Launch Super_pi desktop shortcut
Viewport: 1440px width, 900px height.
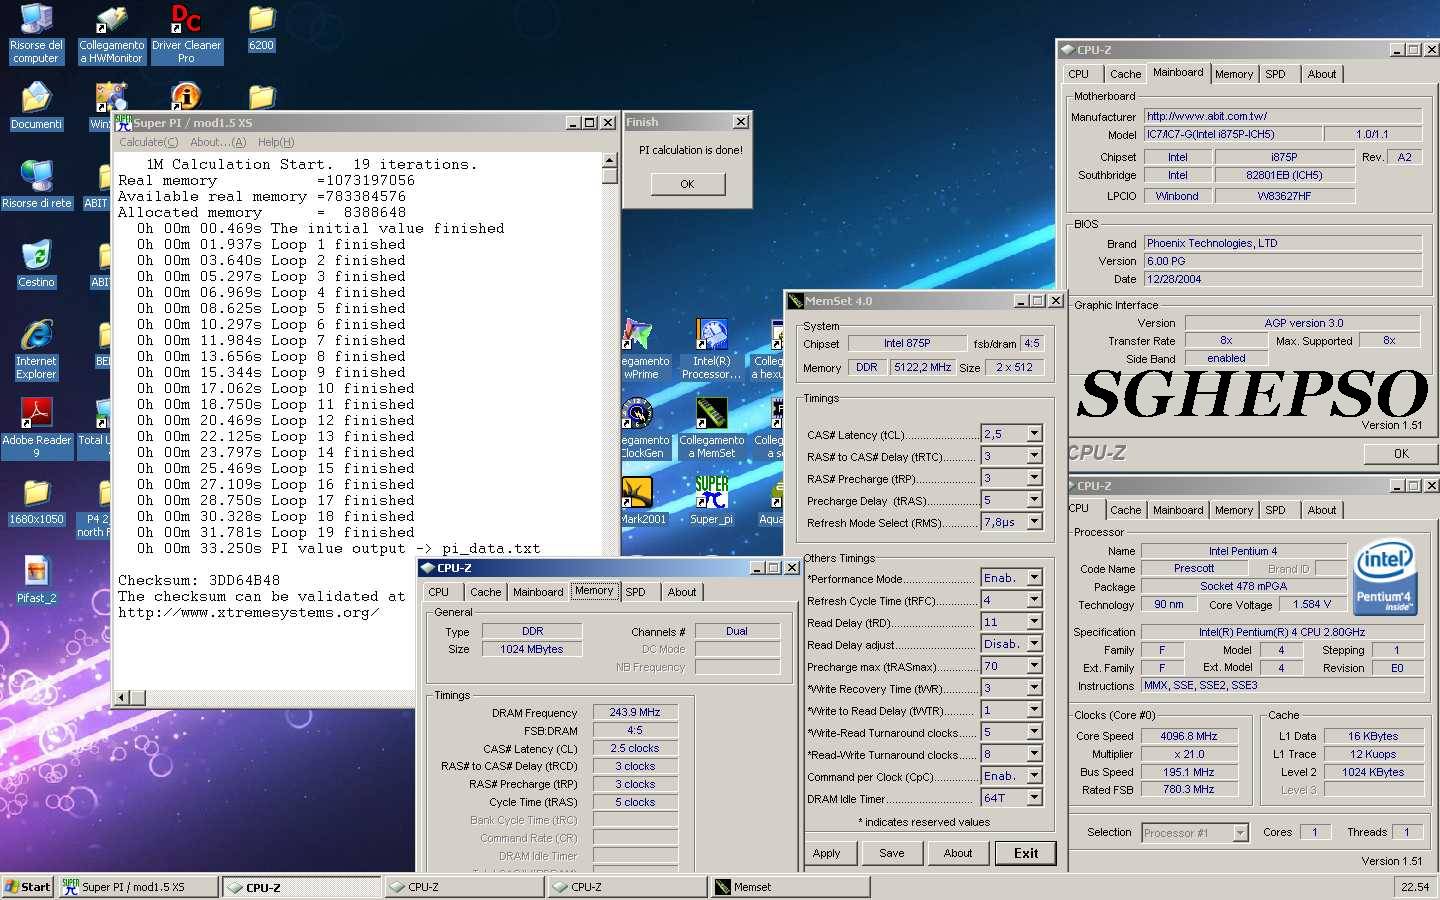coord(711,501)
